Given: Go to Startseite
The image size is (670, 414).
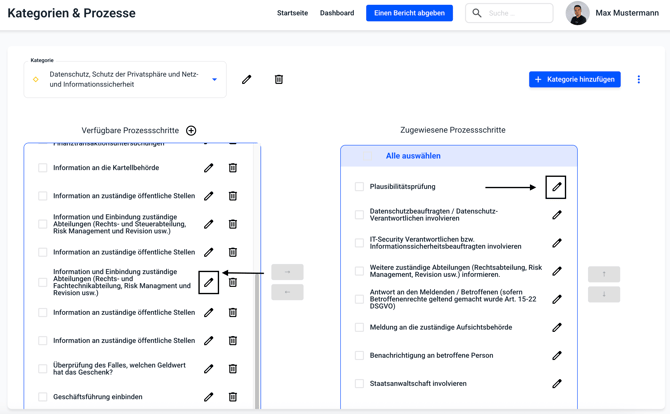Looking at the screenshot, I should [292, 13].
